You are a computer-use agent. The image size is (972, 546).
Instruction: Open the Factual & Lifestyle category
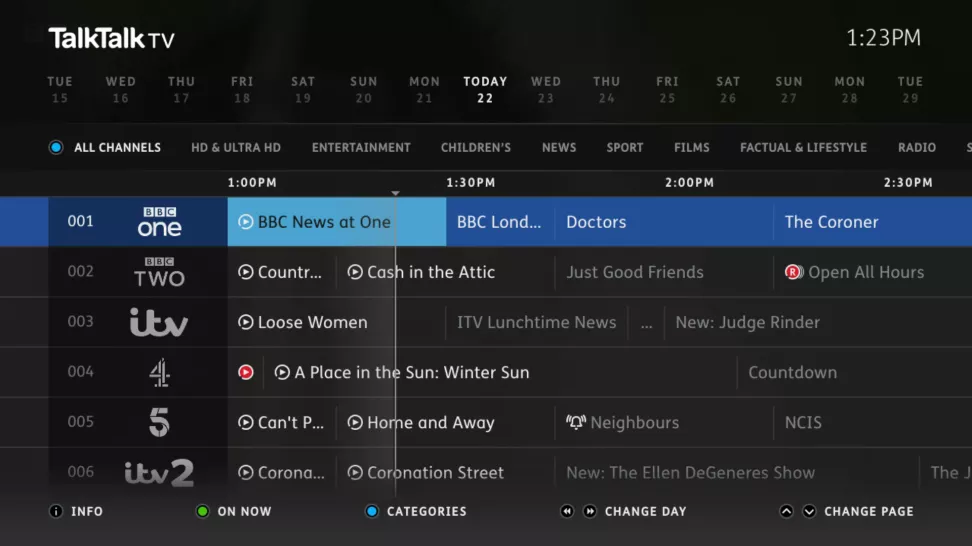[x=803, y=148]
